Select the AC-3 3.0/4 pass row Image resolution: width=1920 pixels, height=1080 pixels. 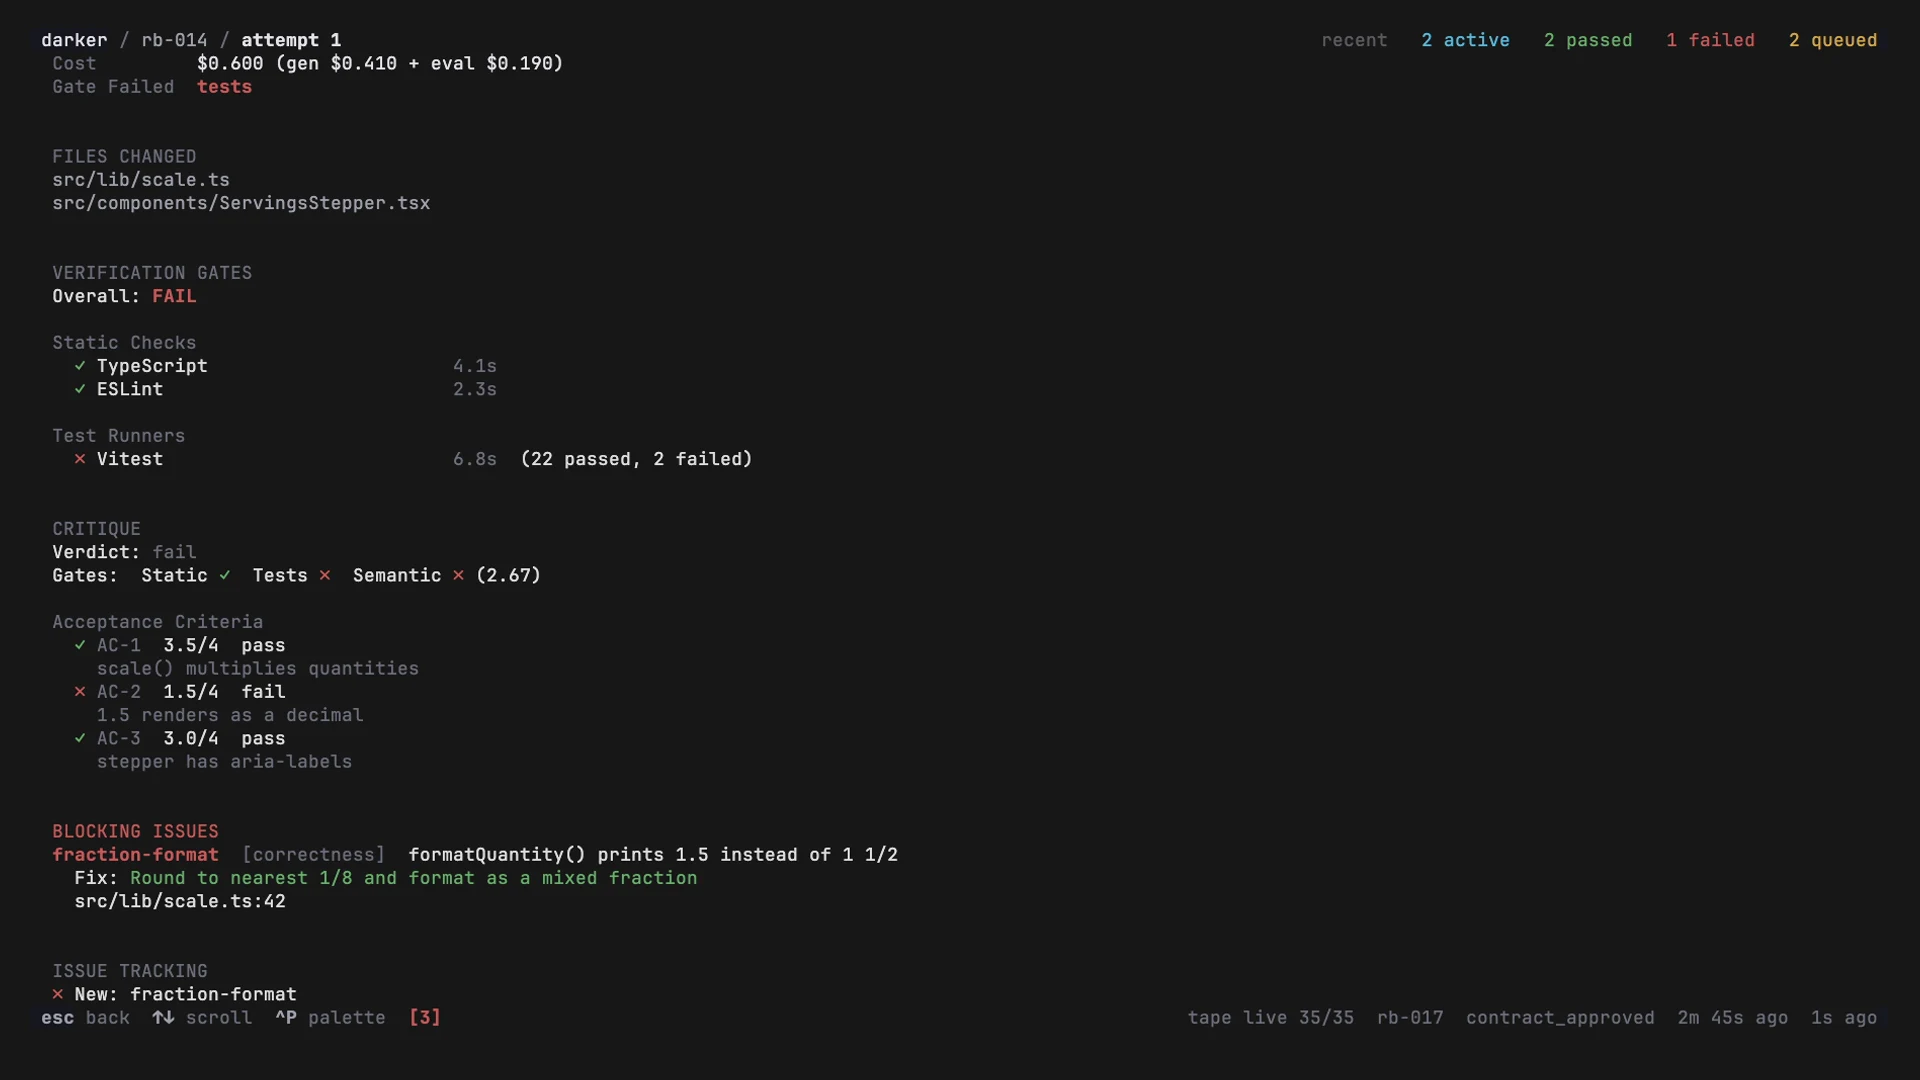pos(180,738)
